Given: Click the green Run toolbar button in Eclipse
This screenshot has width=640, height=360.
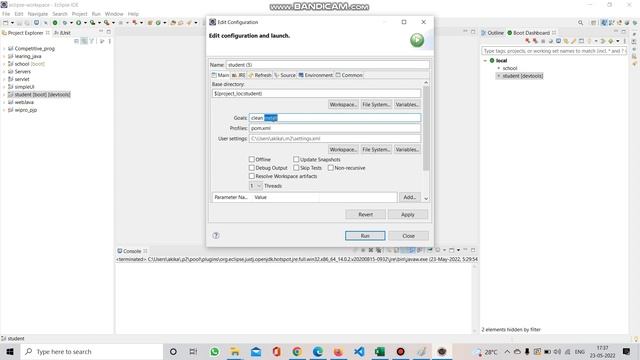Looking at the screenshot, I should [78, 23].
